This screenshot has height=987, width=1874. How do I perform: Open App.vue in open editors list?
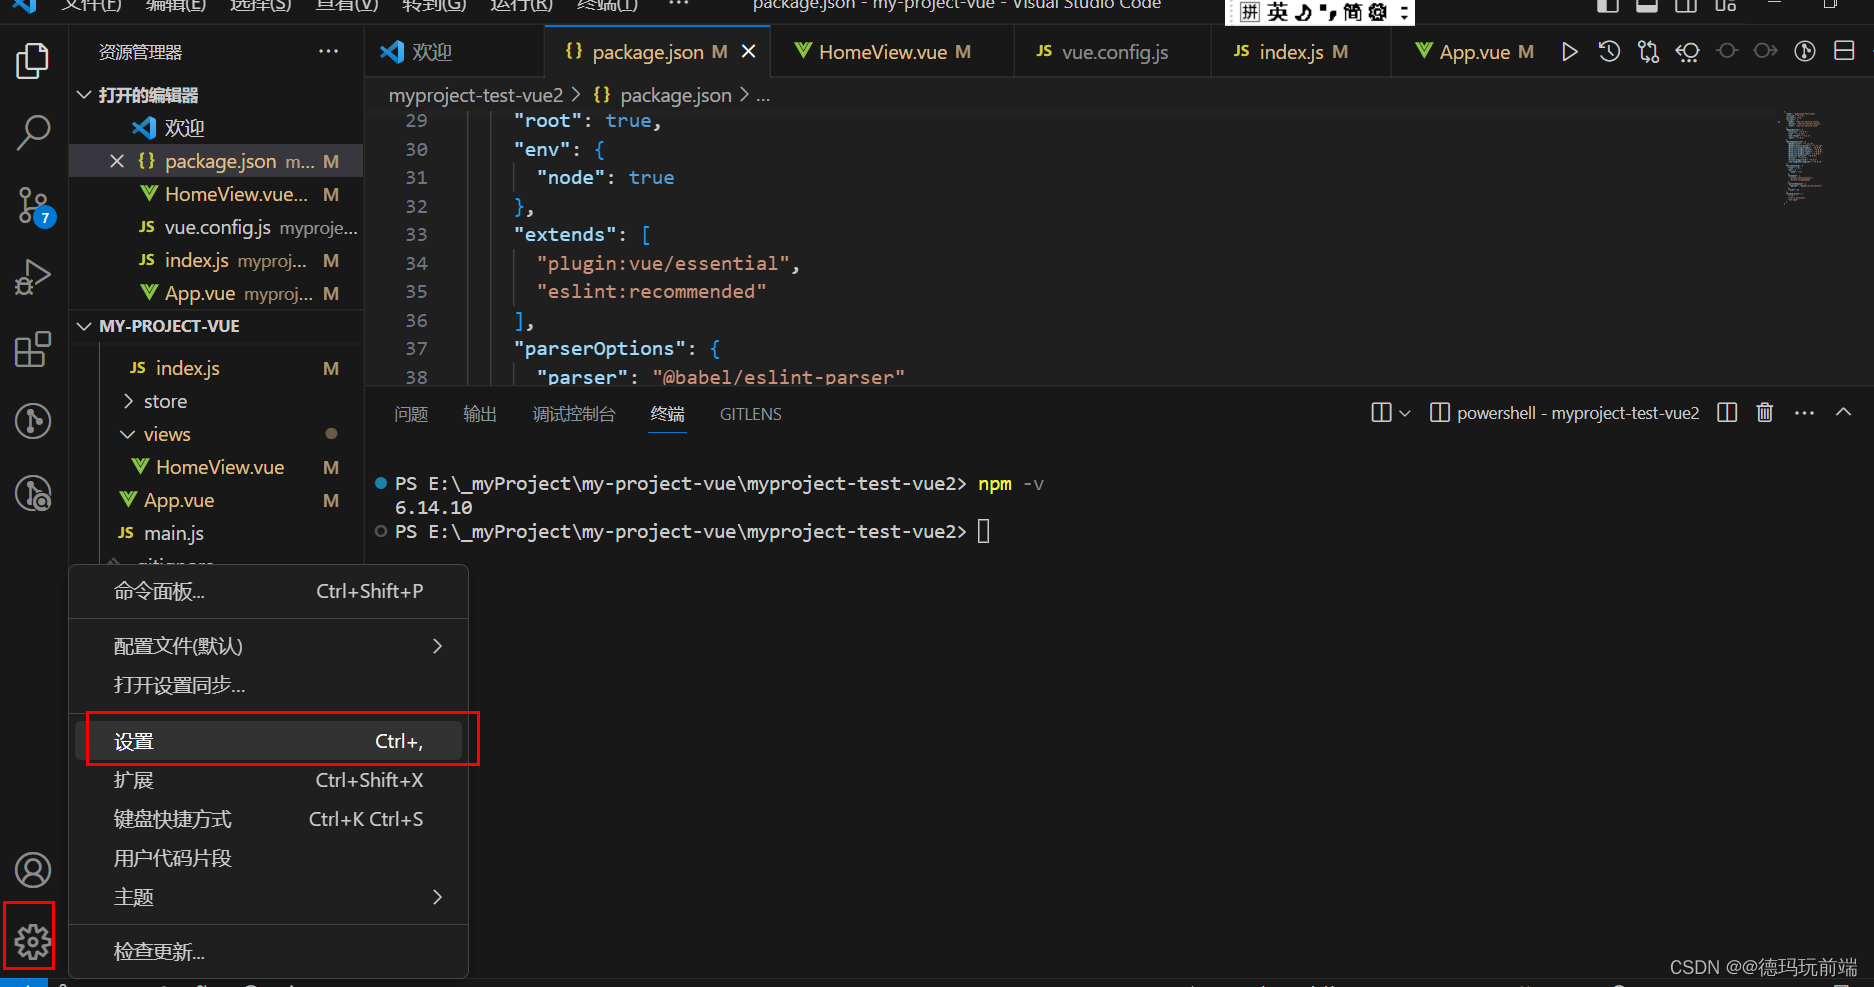point(216,293)
